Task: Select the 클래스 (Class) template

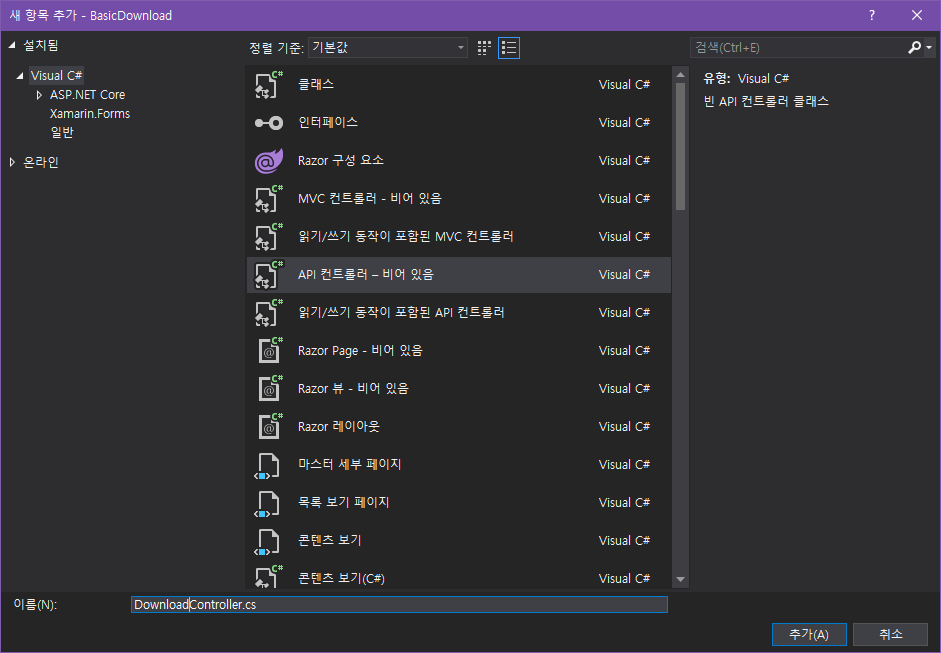Action: pos(320,84)
